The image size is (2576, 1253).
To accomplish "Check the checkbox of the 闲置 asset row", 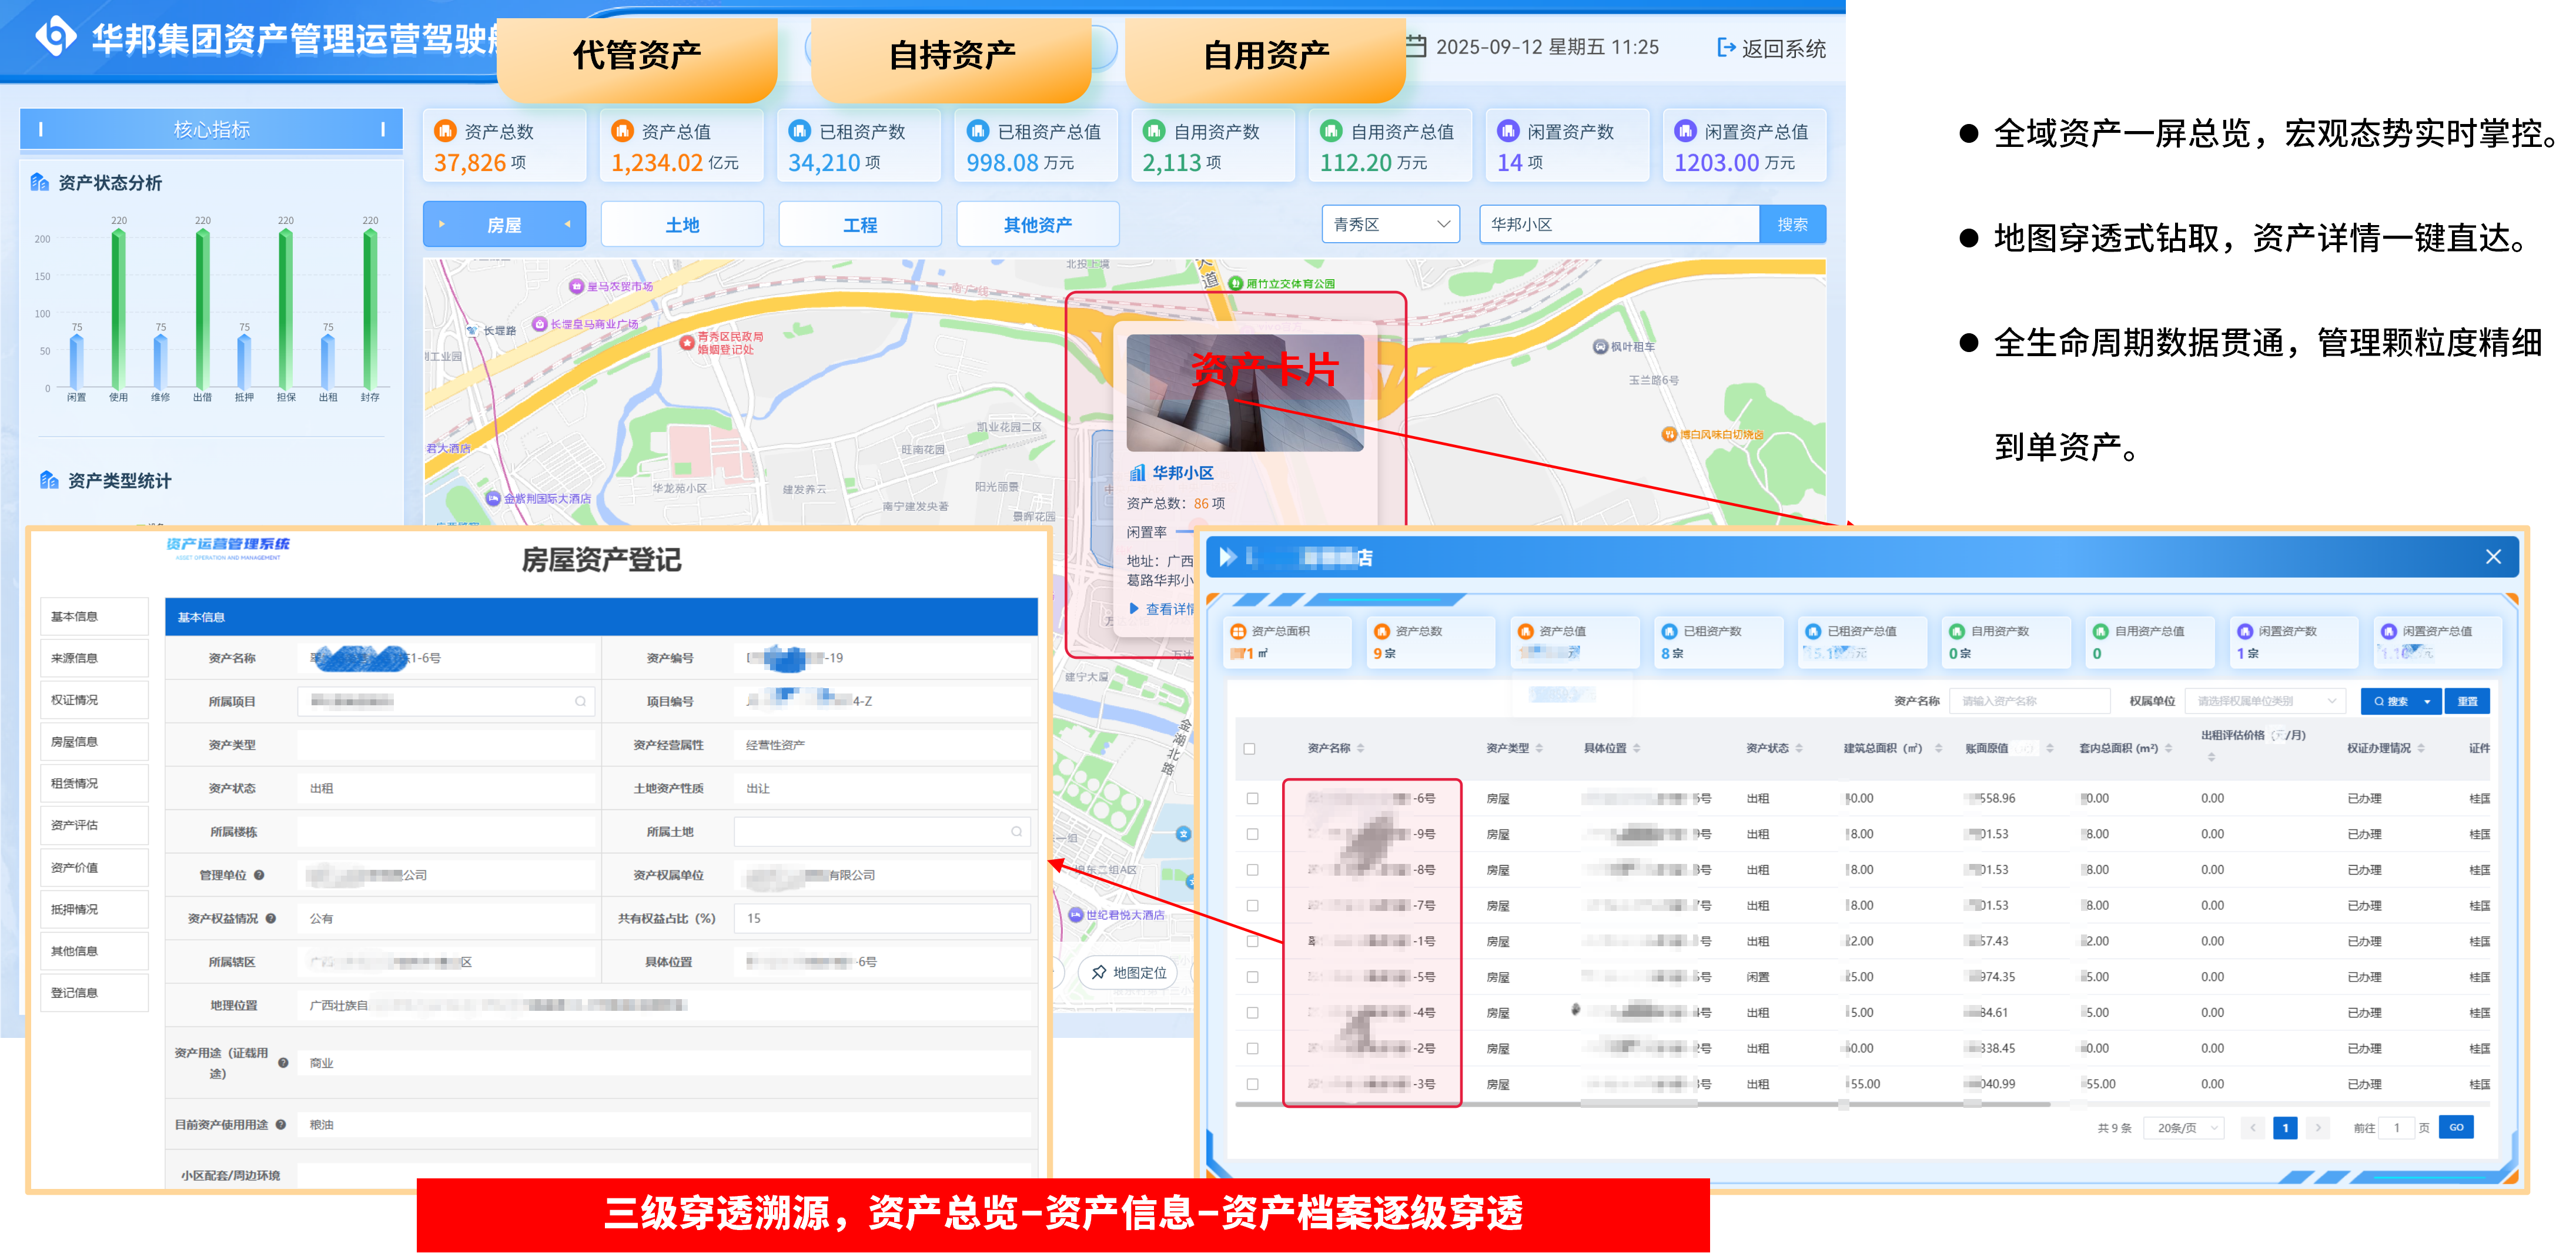I will tap(1253, 977).
